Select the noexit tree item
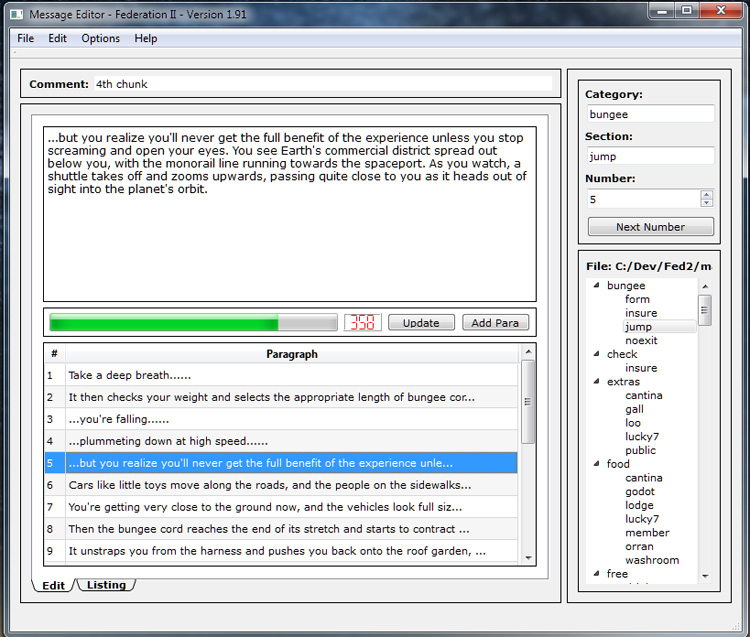750x637 pixels. tap(641, 340)
